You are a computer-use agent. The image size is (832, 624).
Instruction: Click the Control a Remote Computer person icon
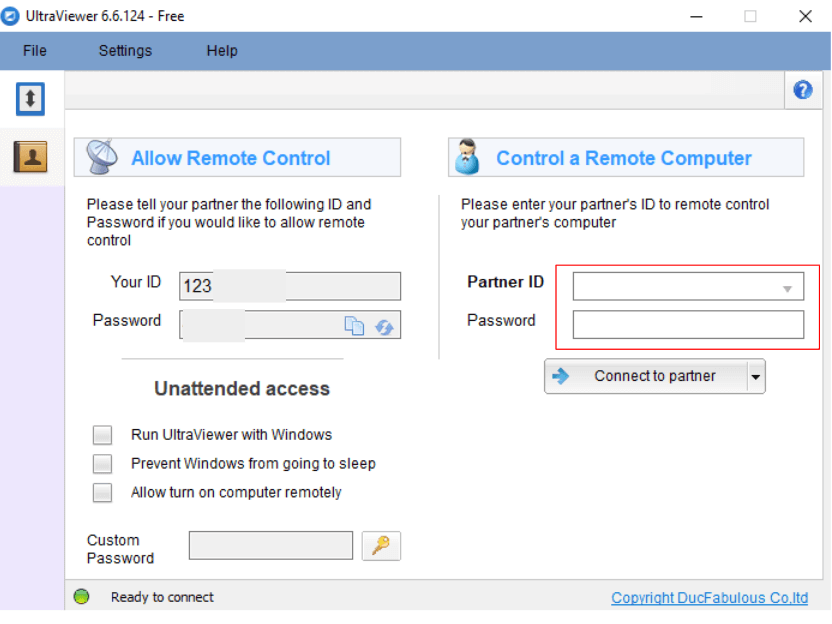click(467, 157)
